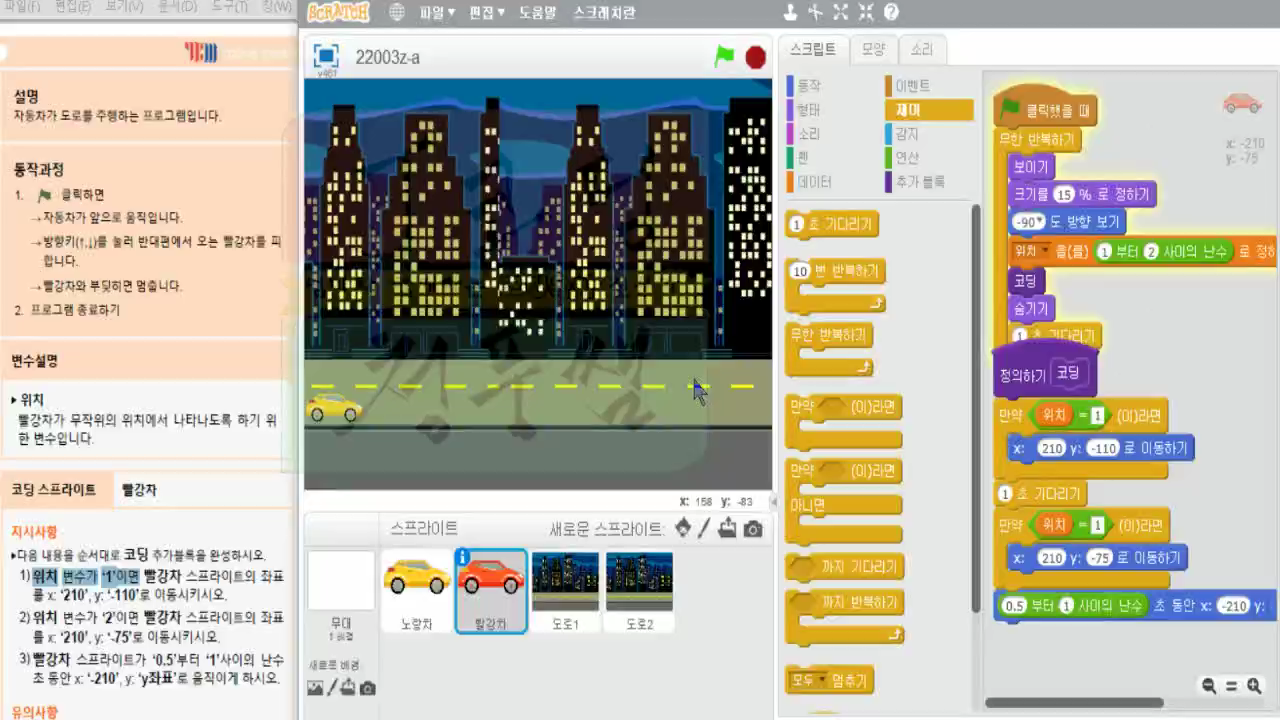Open the language globe menu
The width and height of the screenshot is (1280, 720).
[397, 13]
